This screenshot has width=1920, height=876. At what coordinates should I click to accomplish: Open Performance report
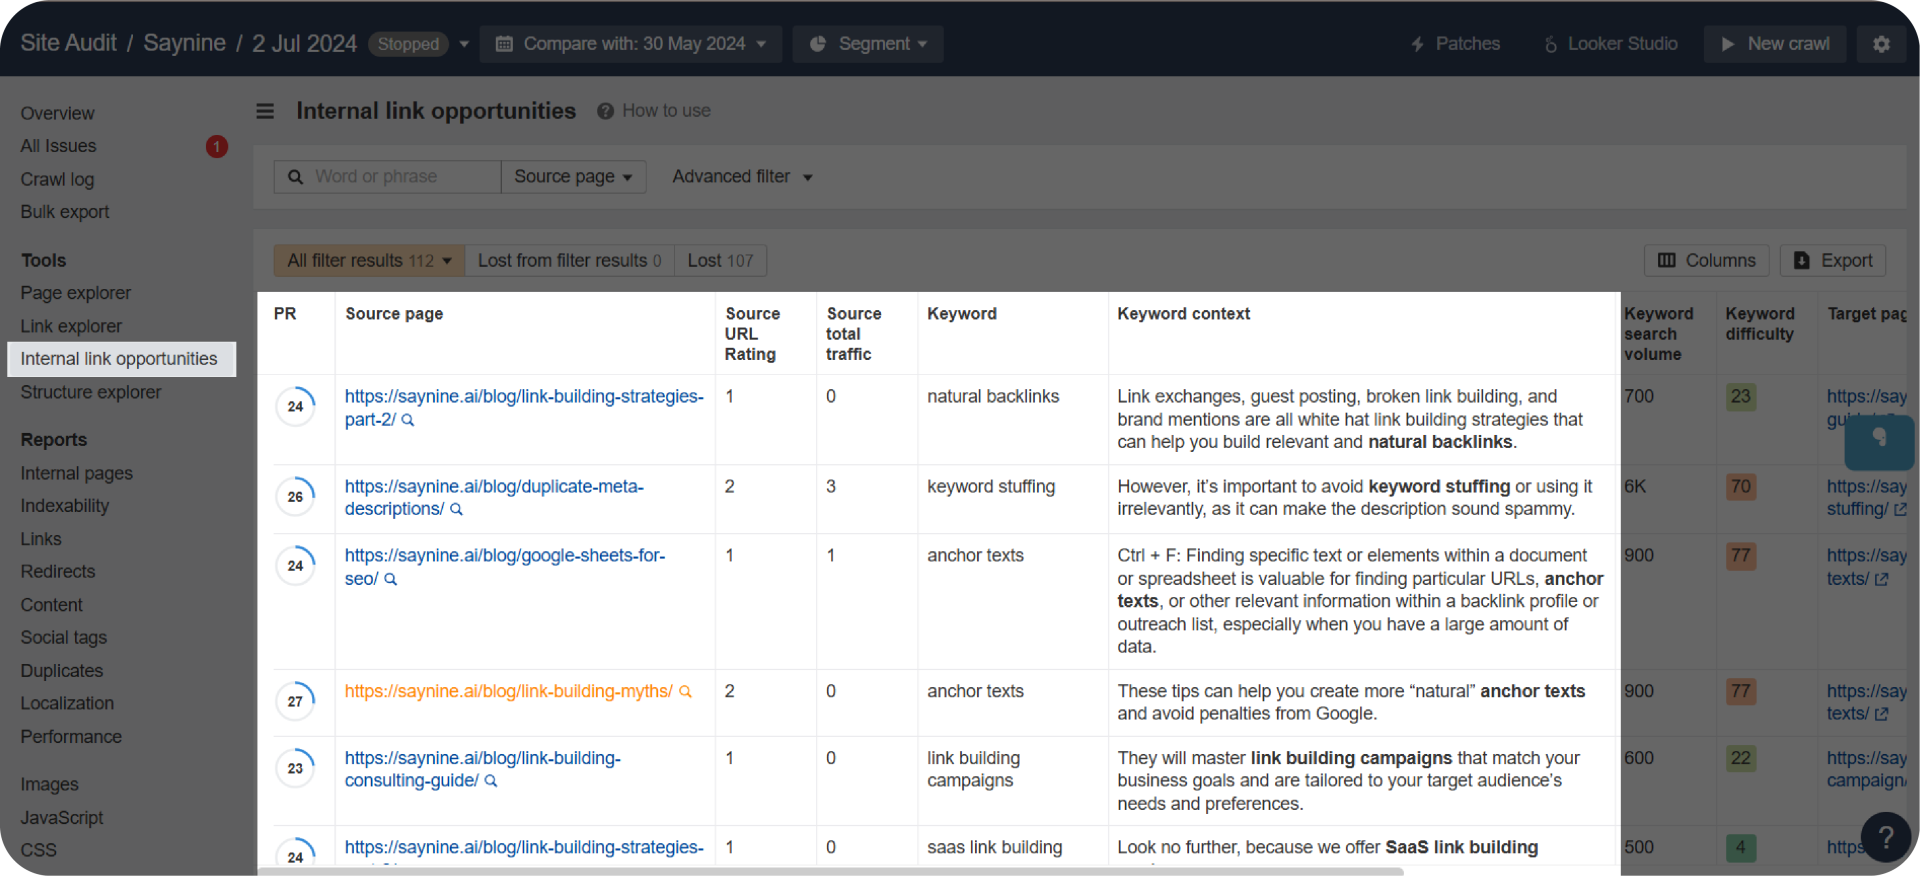pos(71,737)
